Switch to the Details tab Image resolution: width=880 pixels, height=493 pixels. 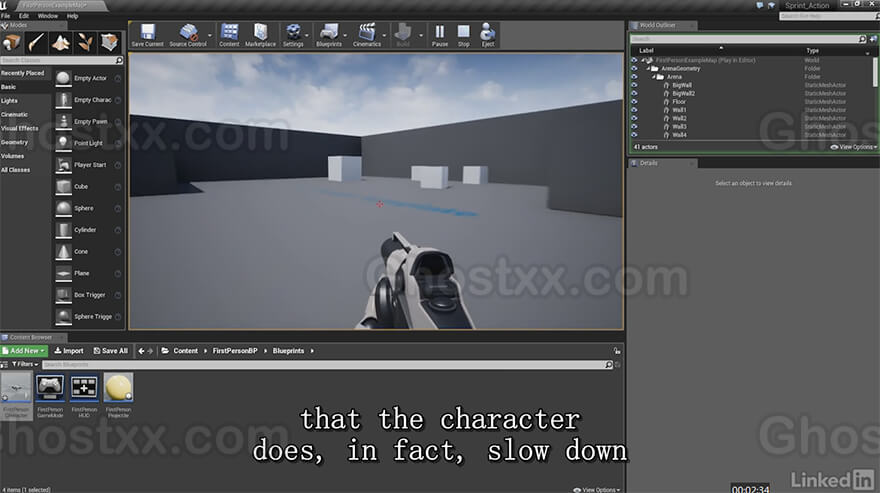(x=662, y=163)
